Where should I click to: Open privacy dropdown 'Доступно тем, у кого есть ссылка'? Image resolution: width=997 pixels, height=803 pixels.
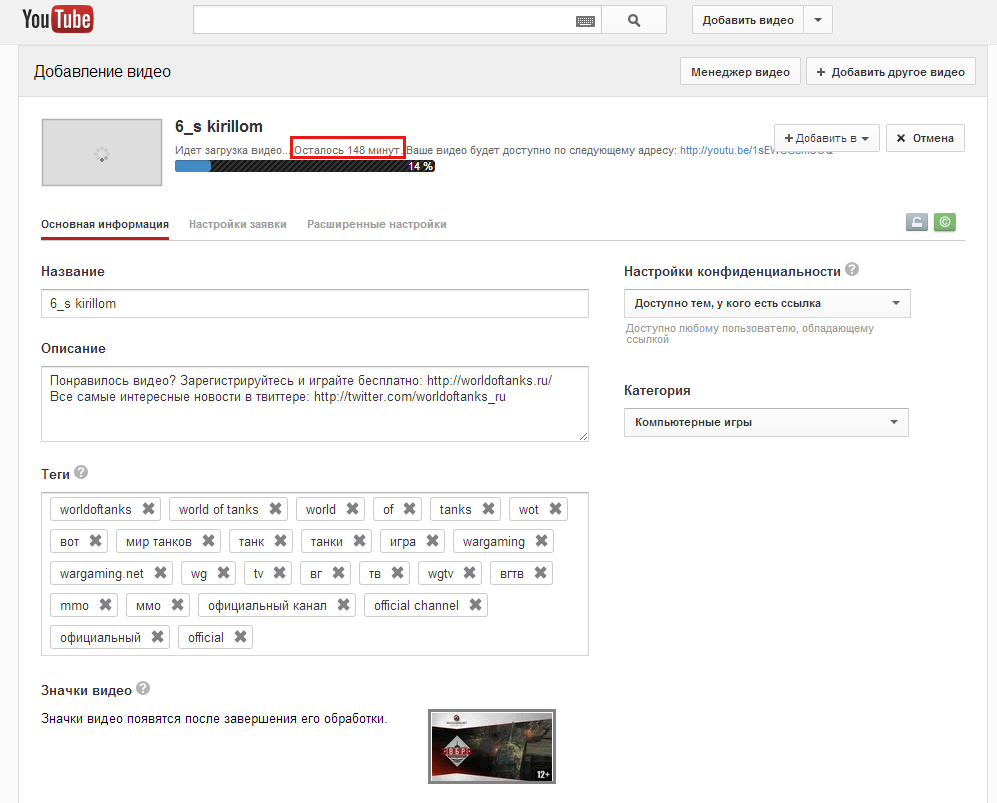point(767,303)
